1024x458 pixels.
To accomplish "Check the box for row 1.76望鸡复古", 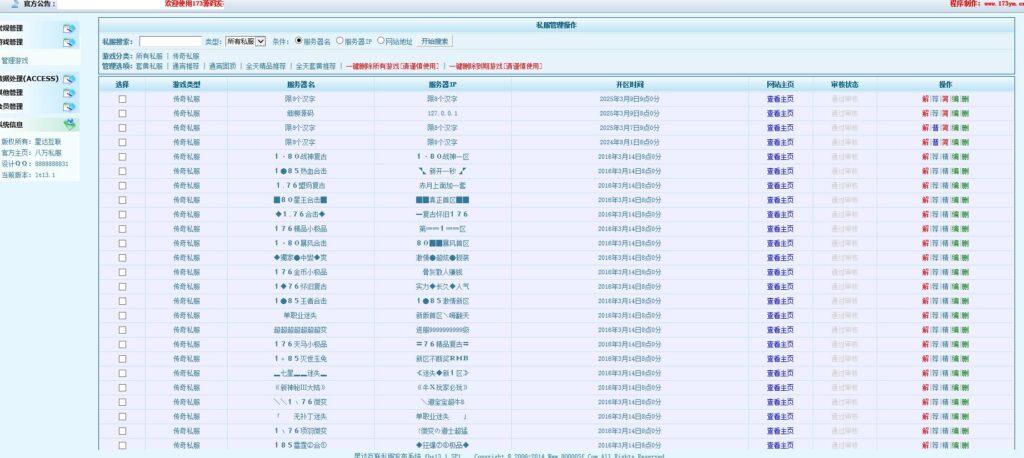I will pos(122,186).
